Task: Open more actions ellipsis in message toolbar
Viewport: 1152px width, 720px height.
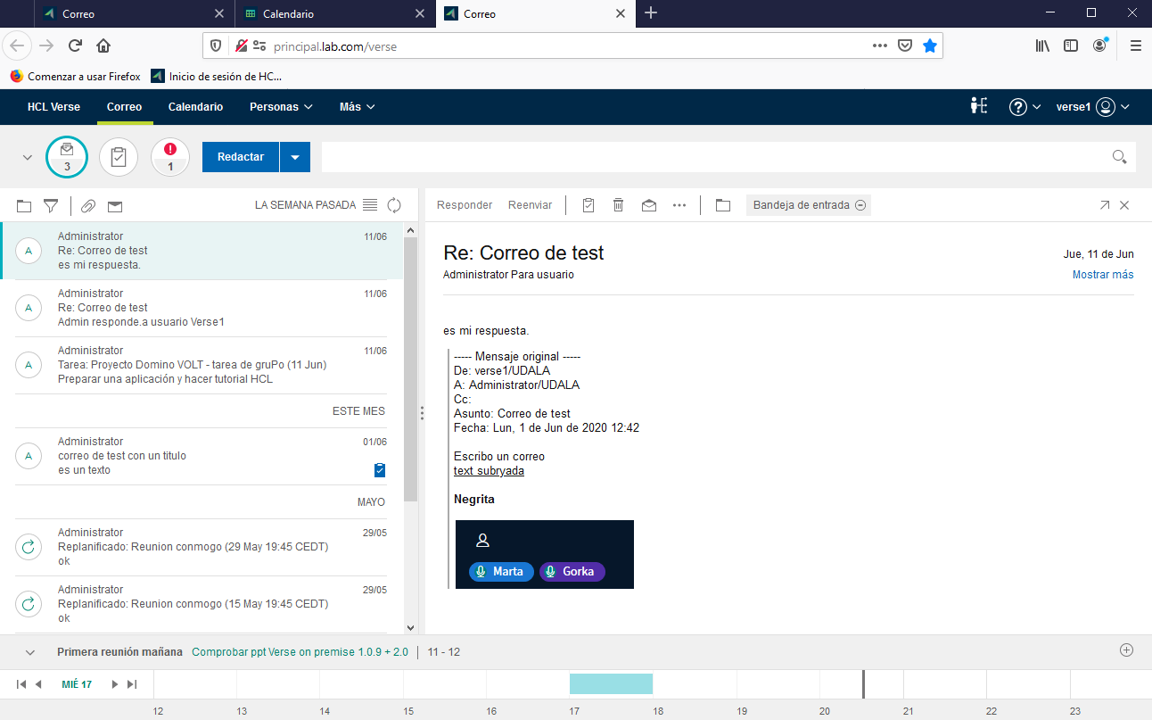Action: [680, 206]
